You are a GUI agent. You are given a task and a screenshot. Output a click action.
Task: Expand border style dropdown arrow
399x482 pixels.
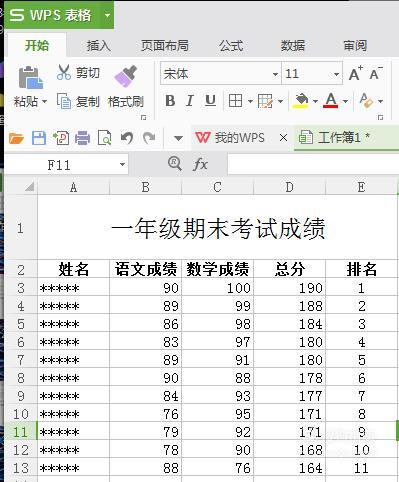tap(250, 101)
